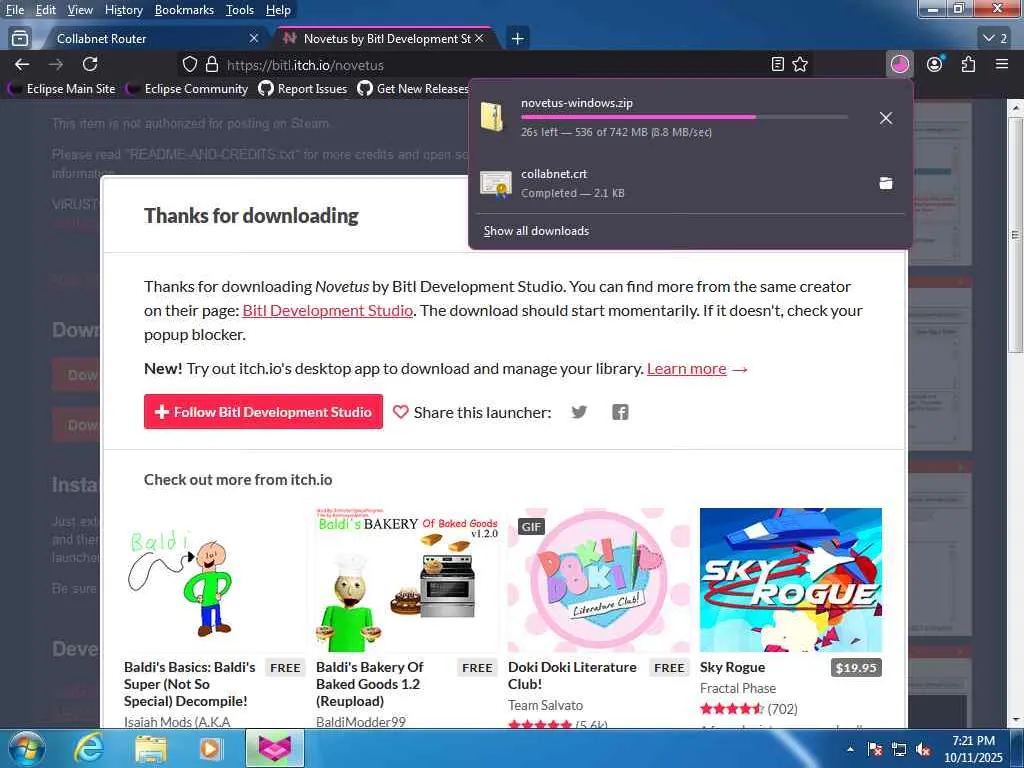Click the Sky Rogue title link
The height and width of the screenshot is (768, 1024).
click(x=732, y=667)
